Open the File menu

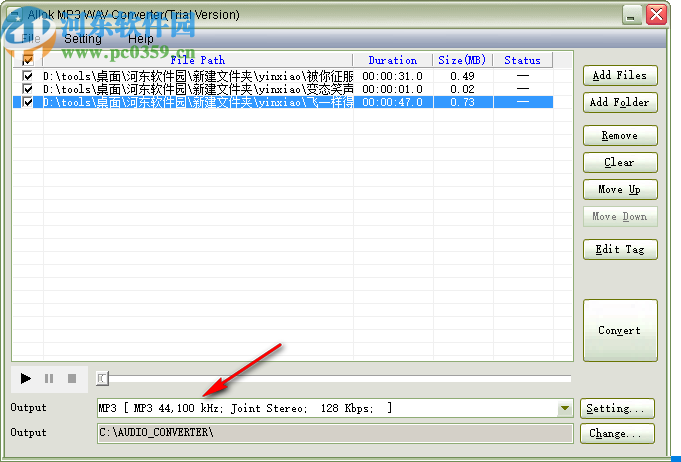point(31,39)
